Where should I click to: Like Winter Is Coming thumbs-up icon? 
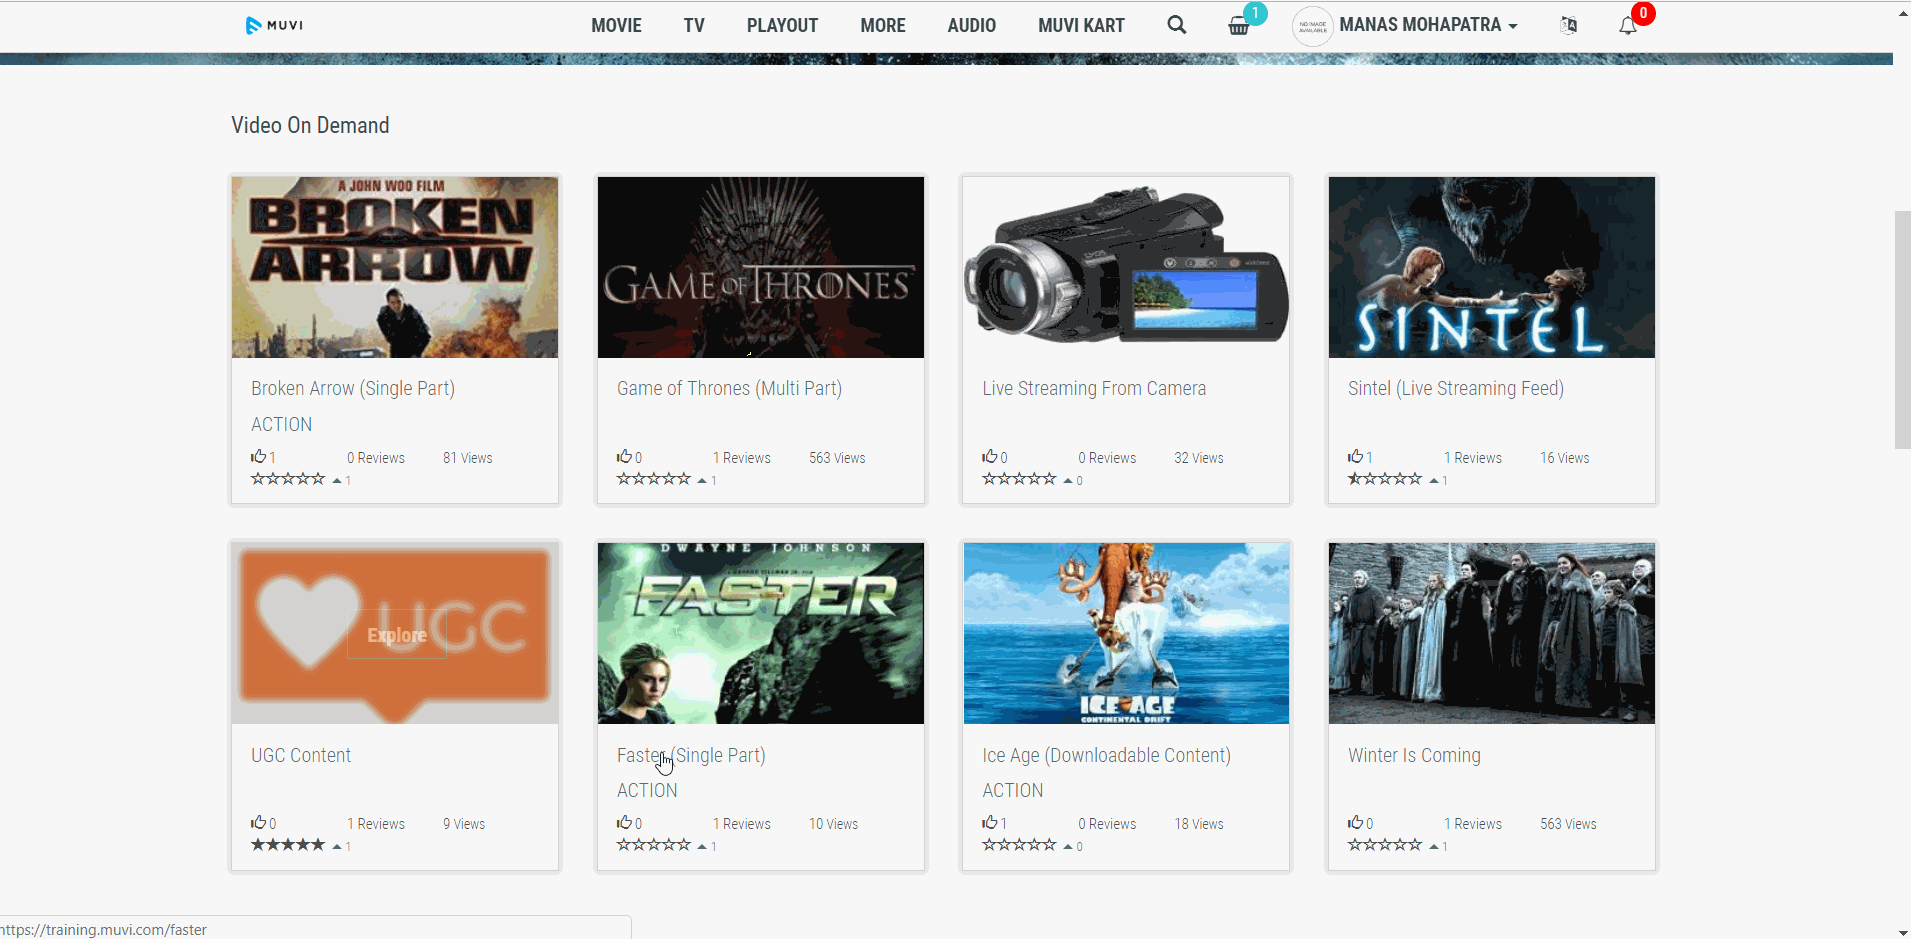[x=1355, y=822]
